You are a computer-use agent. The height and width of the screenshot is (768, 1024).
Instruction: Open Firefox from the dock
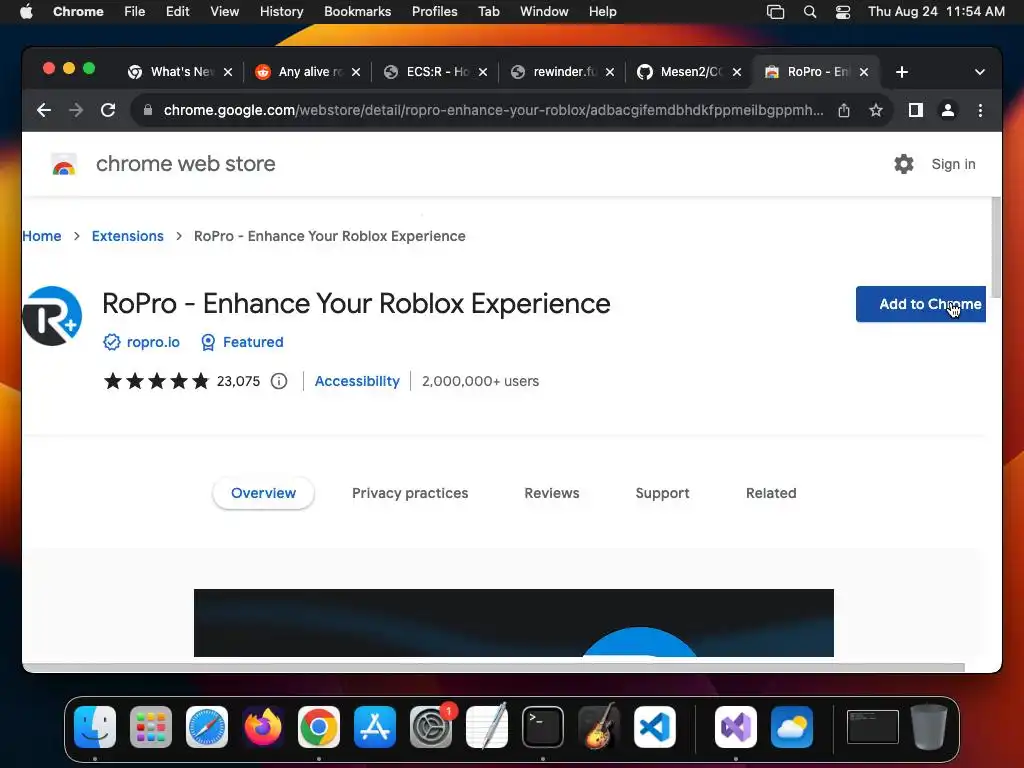[263, 727]
